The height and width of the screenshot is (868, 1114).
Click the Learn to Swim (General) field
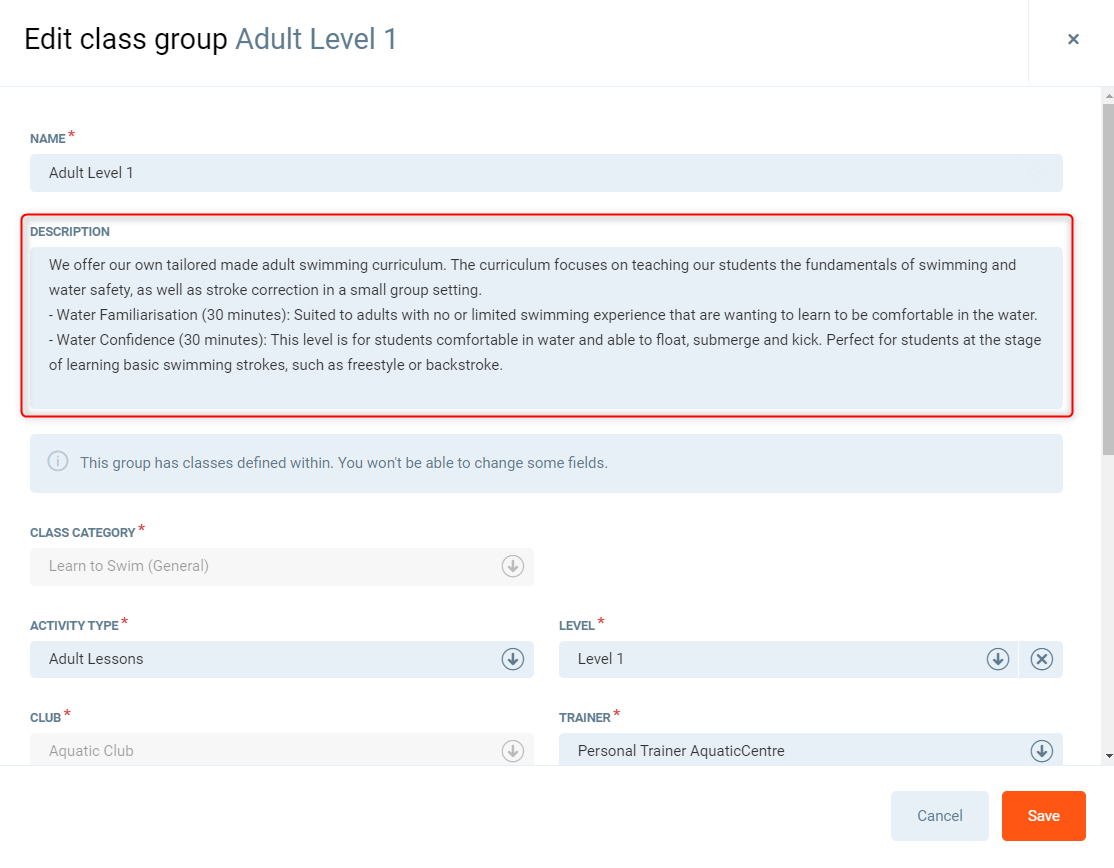(x=270, y=566)
